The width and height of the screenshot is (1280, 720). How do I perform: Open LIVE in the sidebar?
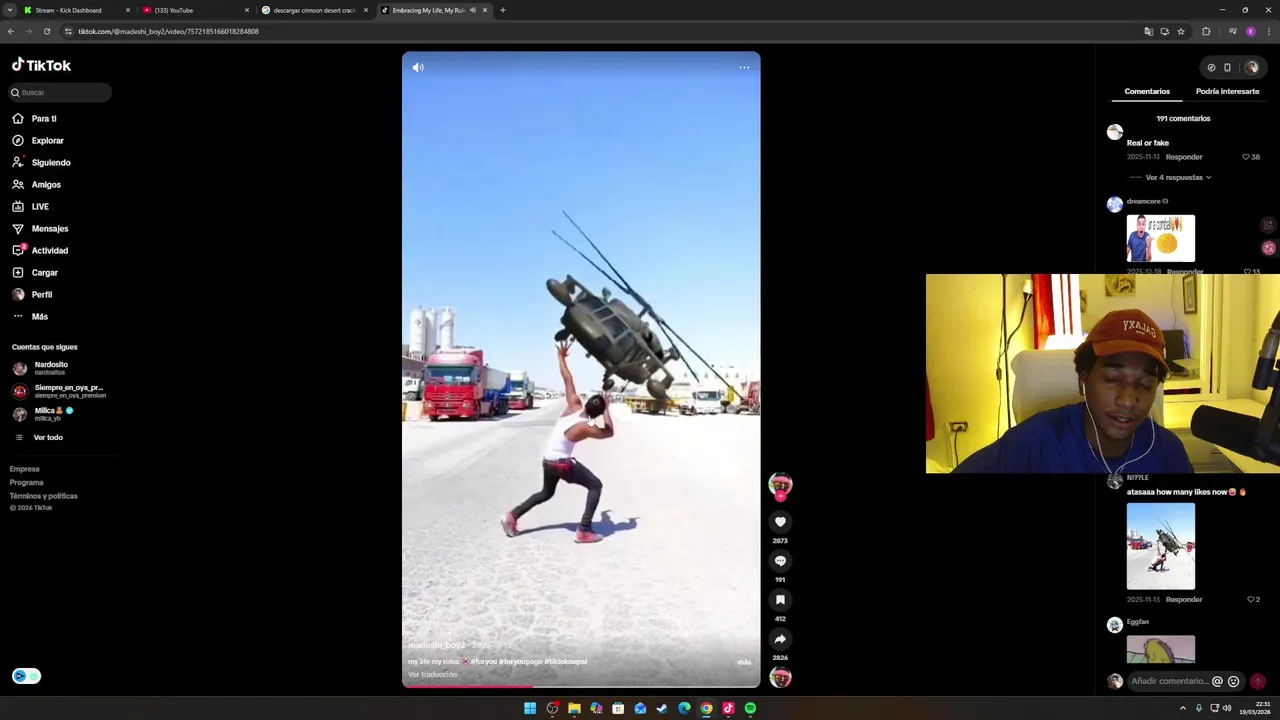point(40,206)
